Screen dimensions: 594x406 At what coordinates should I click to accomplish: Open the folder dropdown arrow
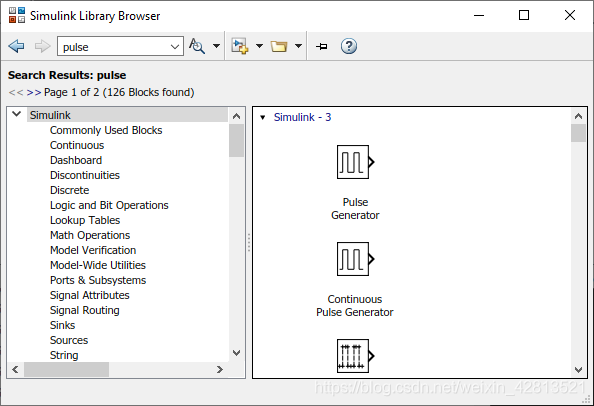(299, 46)
